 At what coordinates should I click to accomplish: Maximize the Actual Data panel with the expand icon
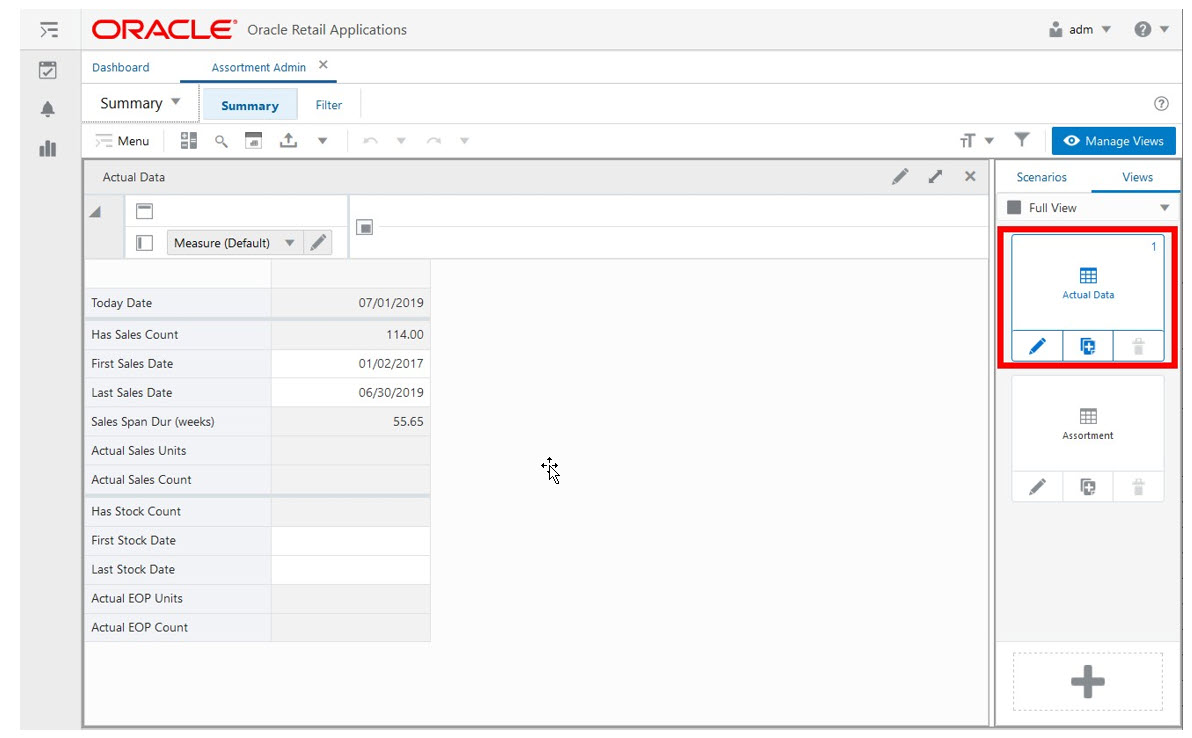point(935,176)
